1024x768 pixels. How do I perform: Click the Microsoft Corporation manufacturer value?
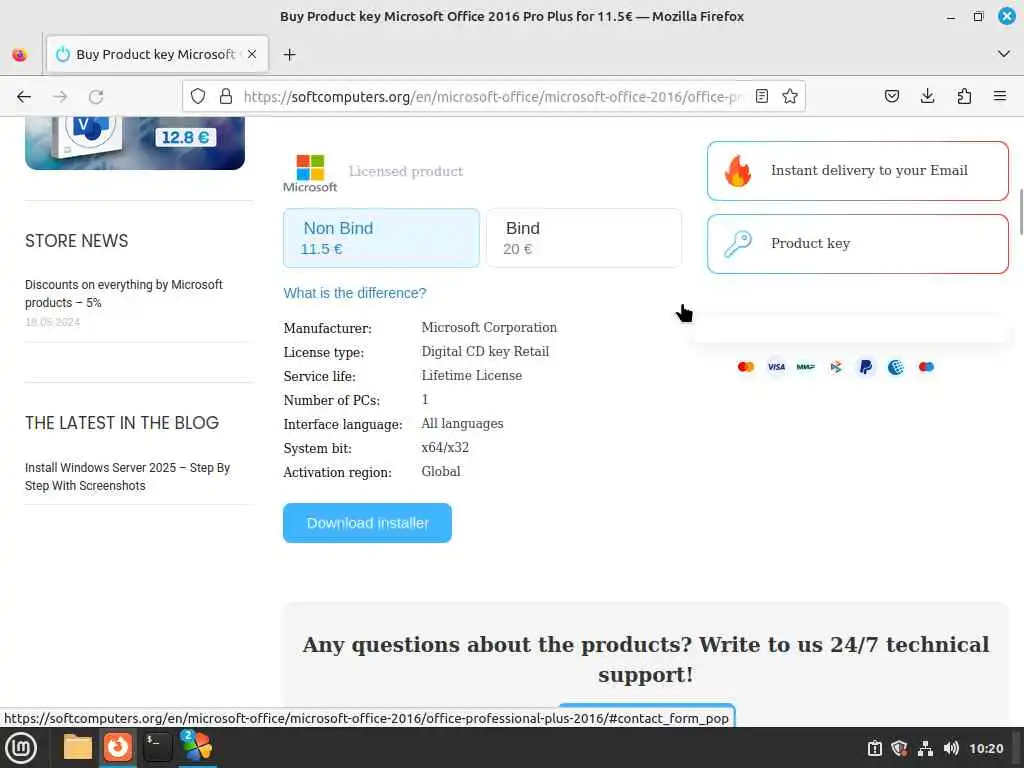coord(489,327)
